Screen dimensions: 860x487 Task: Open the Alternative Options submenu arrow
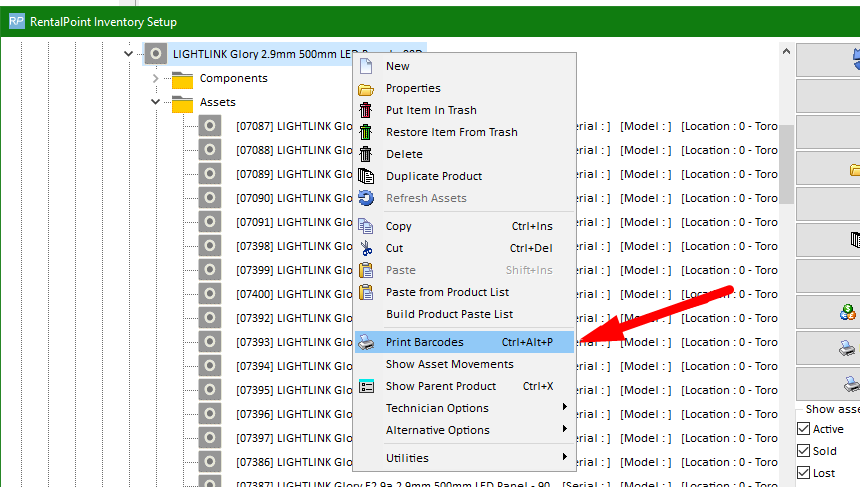click(564, 429)
